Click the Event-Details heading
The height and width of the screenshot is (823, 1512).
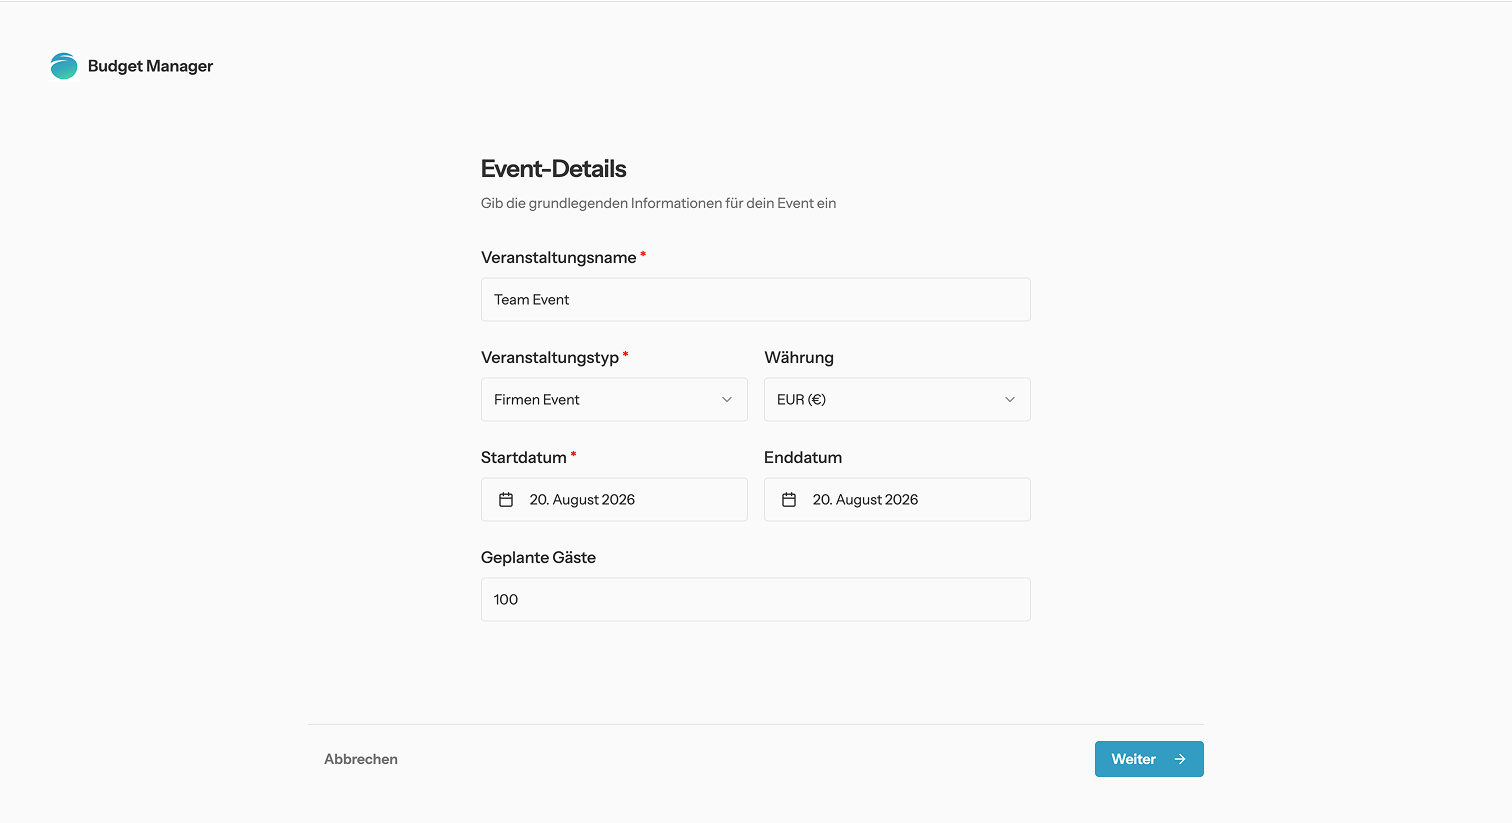pos(554,168)
